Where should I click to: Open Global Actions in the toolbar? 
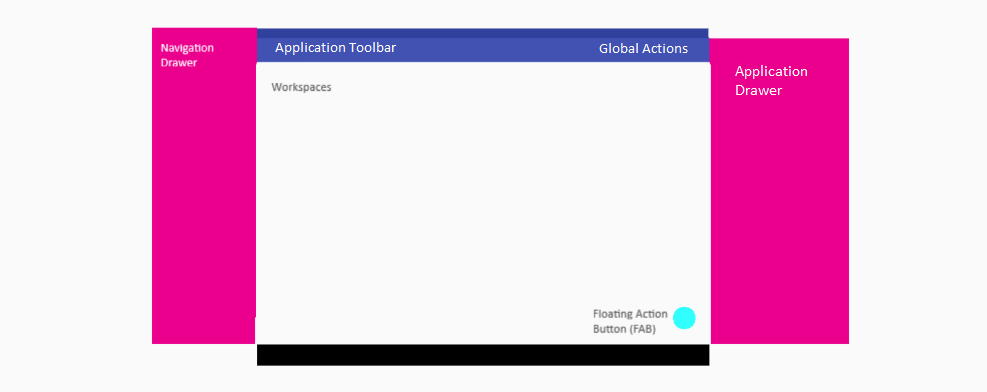643,48
